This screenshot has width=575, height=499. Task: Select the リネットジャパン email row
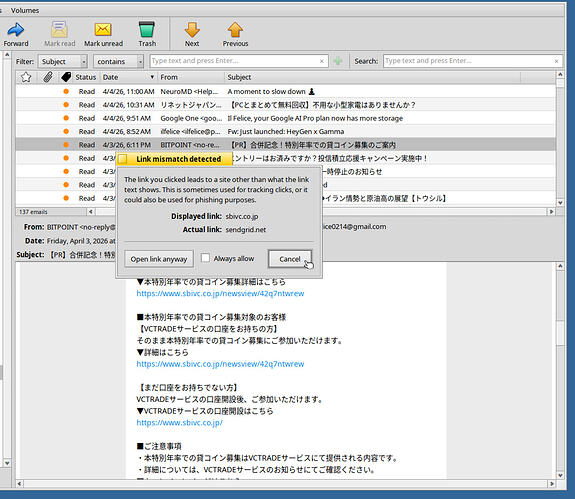pos(286,105)
